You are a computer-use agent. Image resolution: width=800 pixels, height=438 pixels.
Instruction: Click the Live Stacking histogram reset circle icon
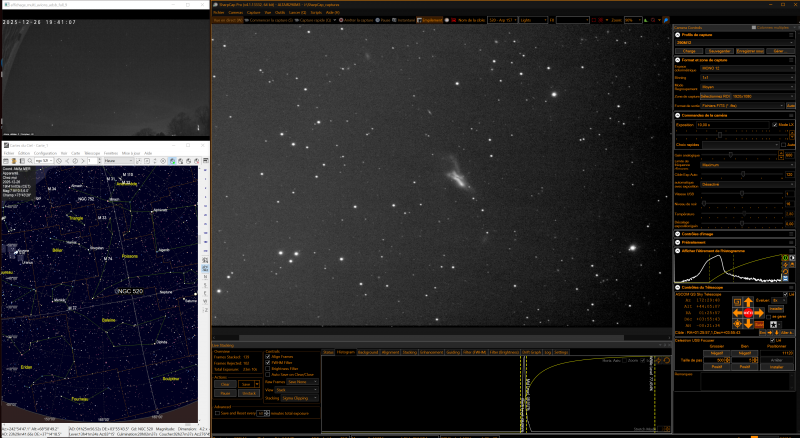pyautogui.click(x=667, y=360)
